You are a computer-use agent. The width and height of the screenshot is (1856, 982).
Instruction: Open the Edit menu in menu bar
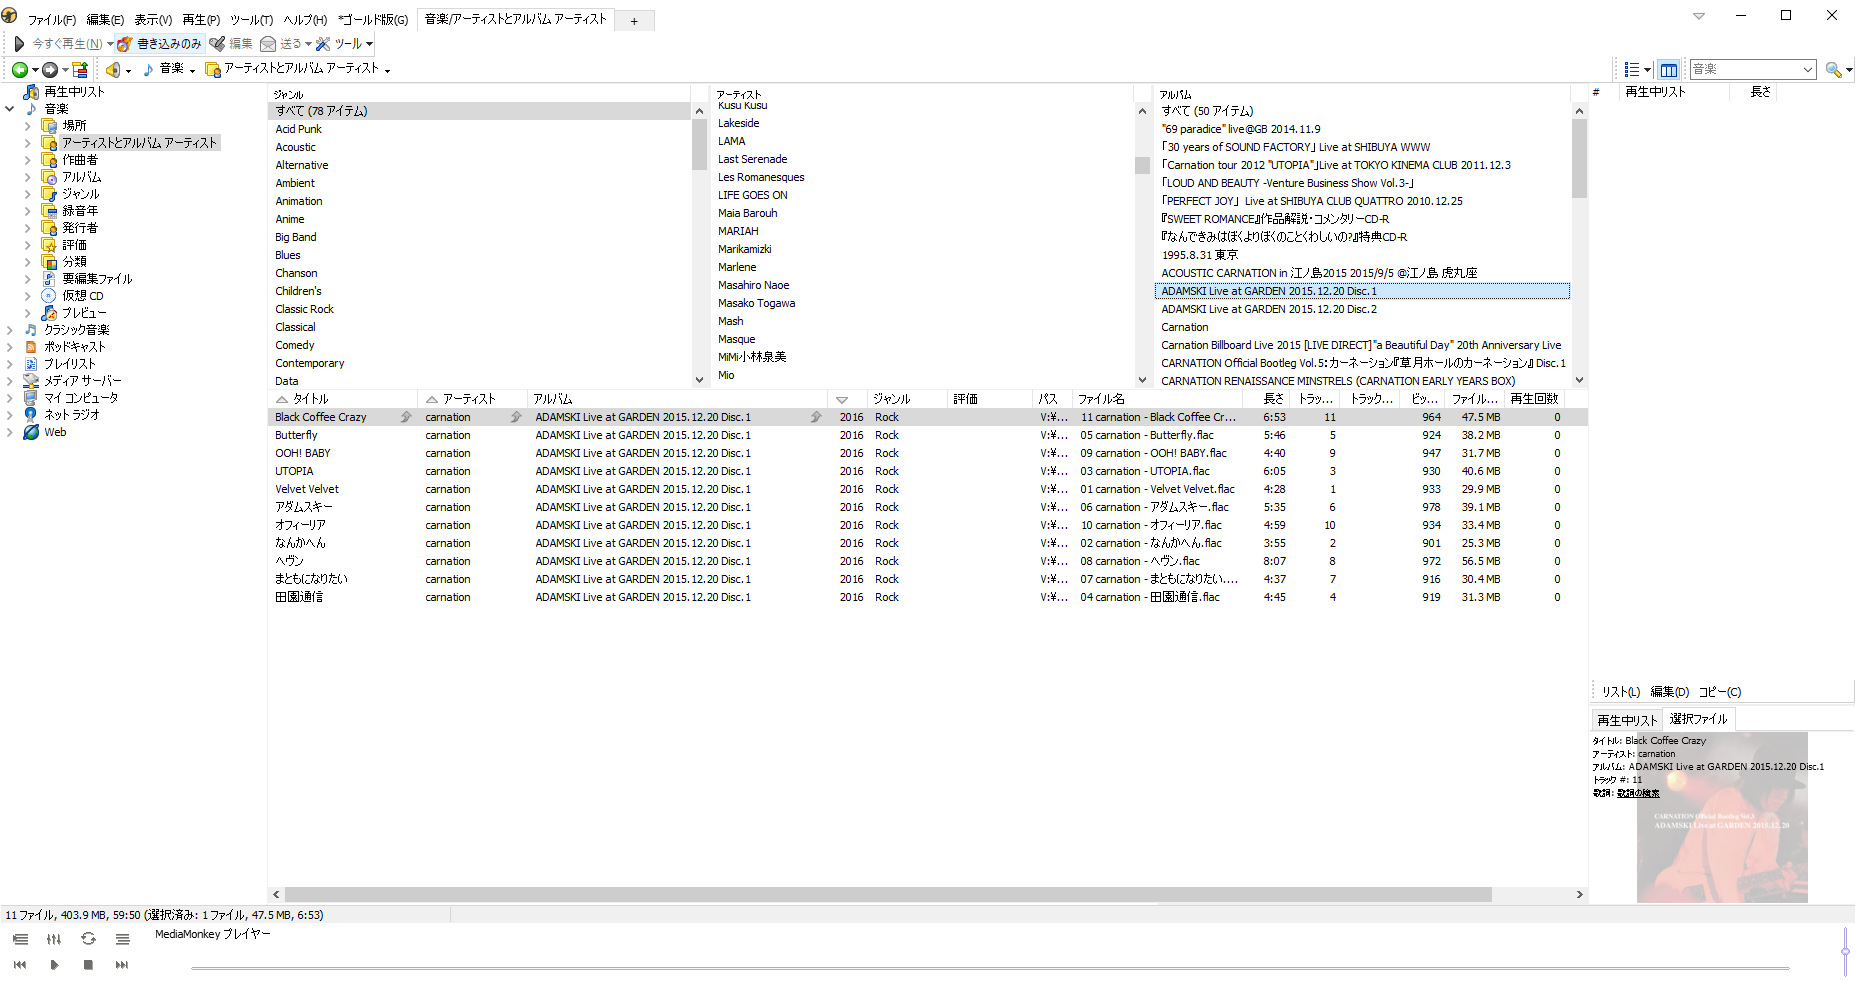click(105, 20)
